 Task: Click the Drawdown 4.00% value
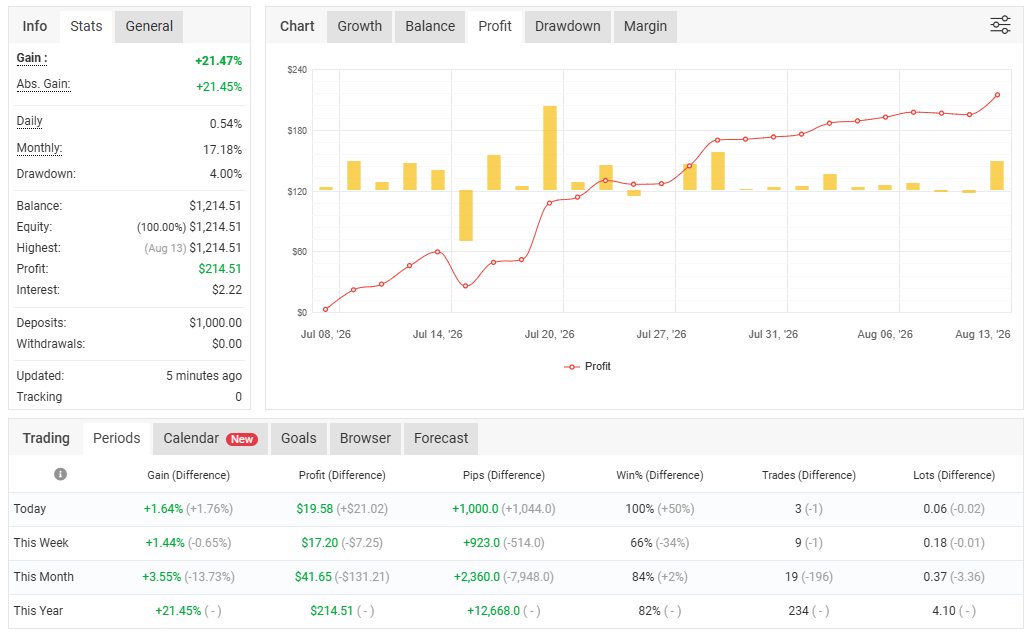click(226, 174)
